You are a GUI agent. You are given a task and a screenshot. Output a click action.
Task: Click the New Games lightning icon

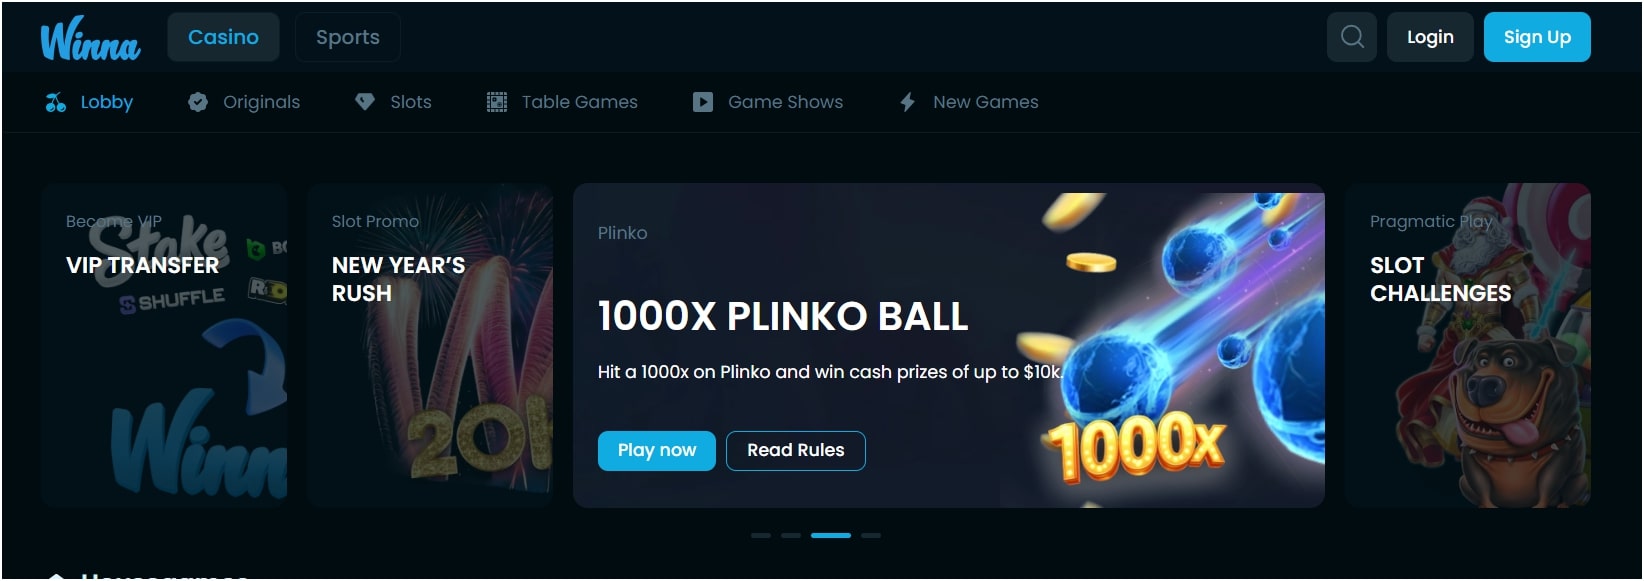[907, 102]
